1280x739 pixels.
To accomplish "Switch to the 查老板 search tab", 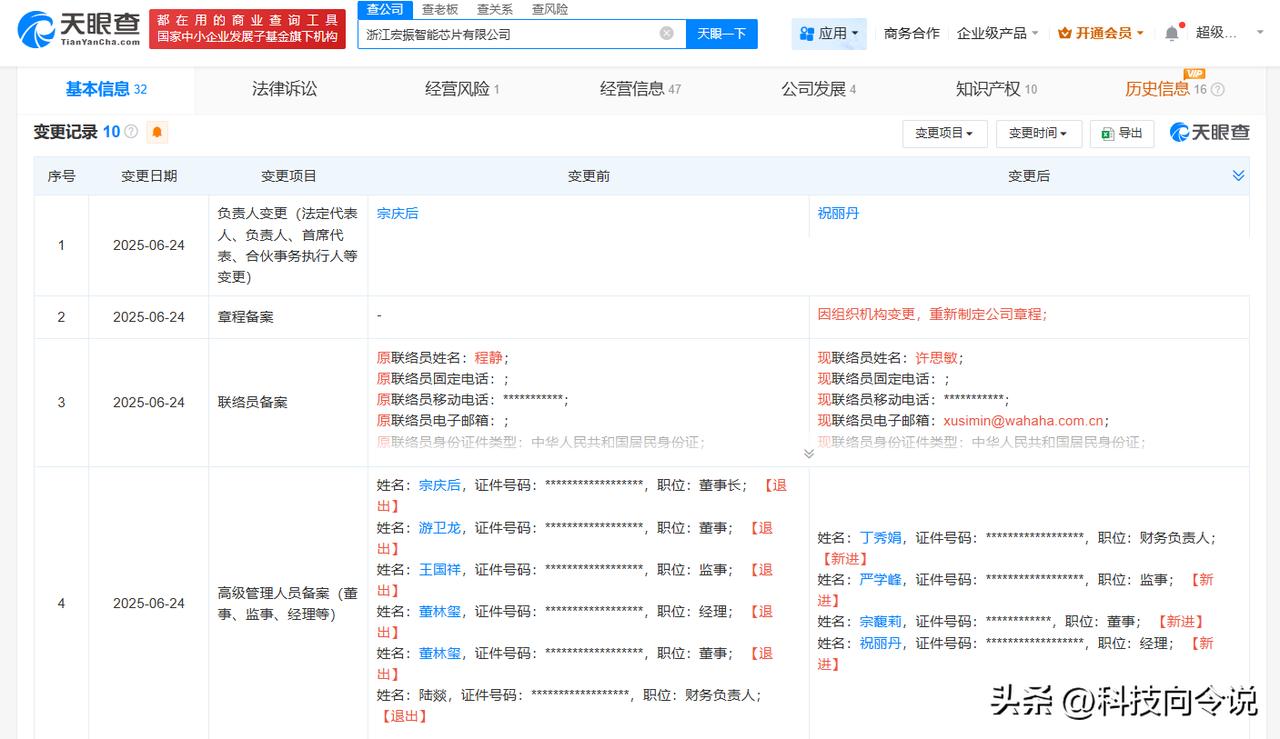I will (x=440, y=9).
